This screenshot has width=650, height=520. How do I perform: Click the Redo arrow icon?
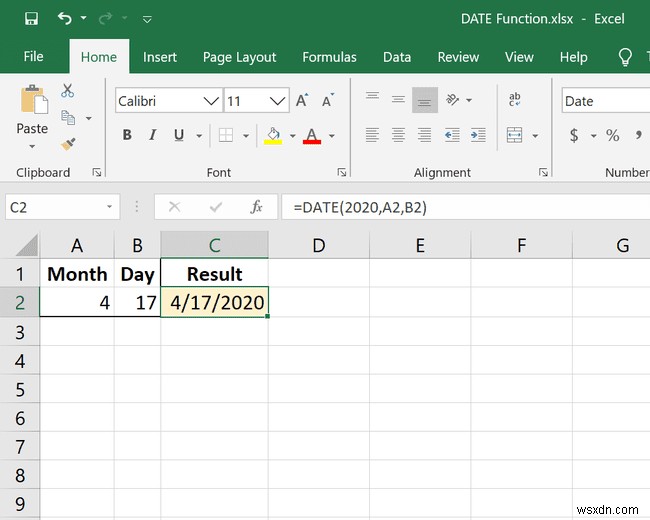click(x=106, y=18)
